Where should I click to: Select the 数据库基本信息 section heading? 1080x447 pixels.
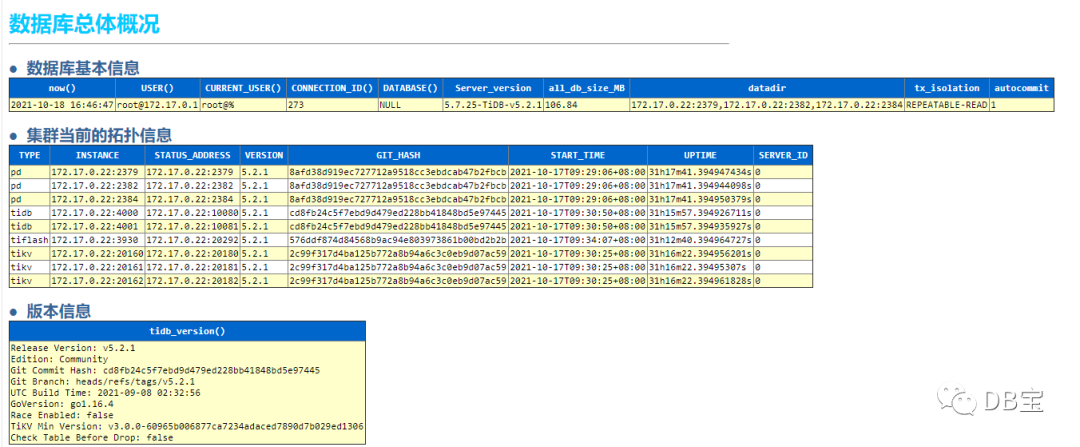(x=83, y=68)
